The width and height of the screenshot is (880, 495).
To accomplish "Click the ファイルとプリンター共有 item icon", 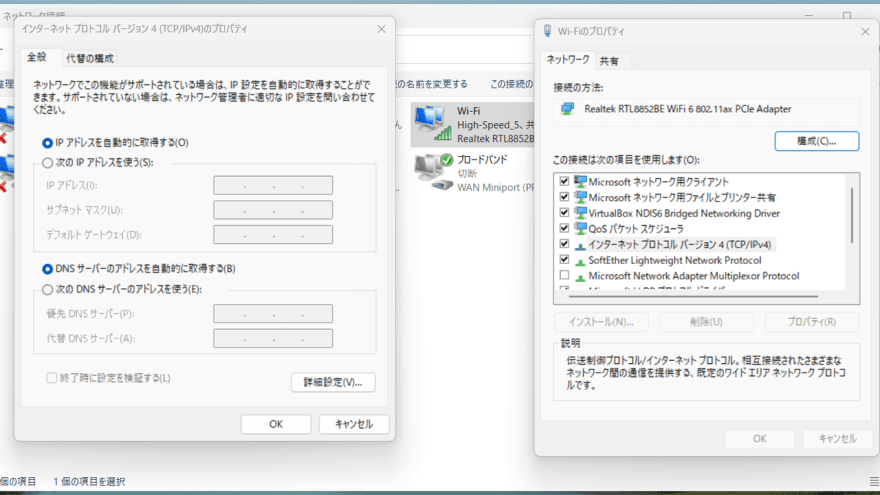I will point(580,197).
